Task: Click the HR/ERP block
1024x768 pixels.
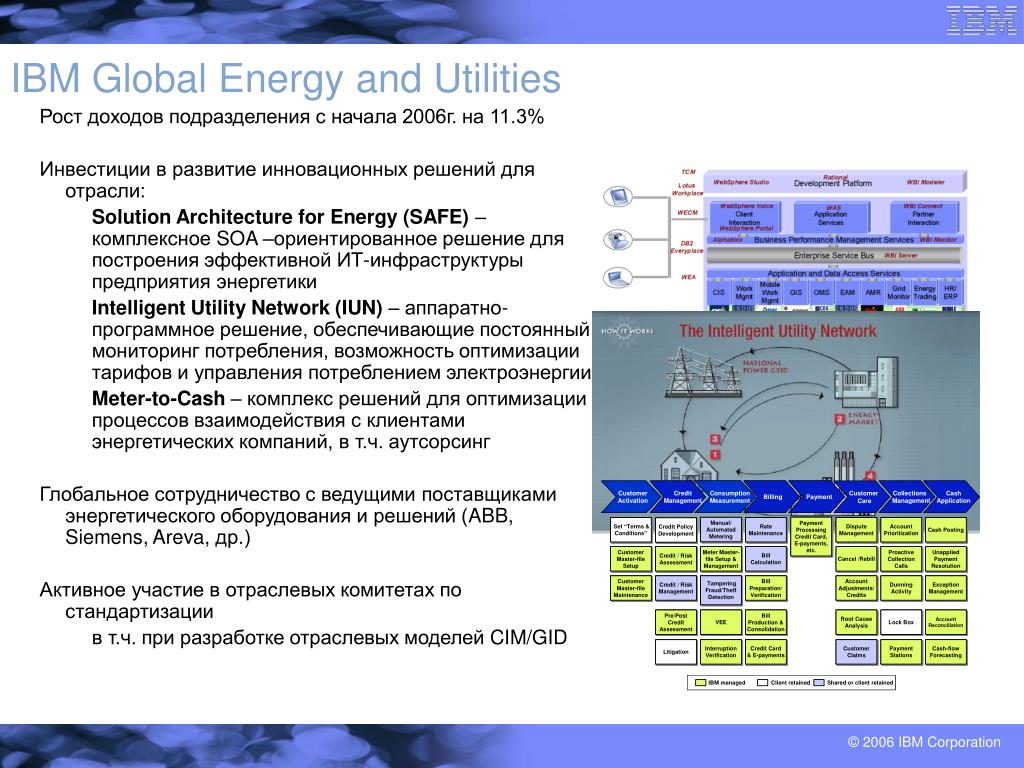Action: [x=950, y=293]
